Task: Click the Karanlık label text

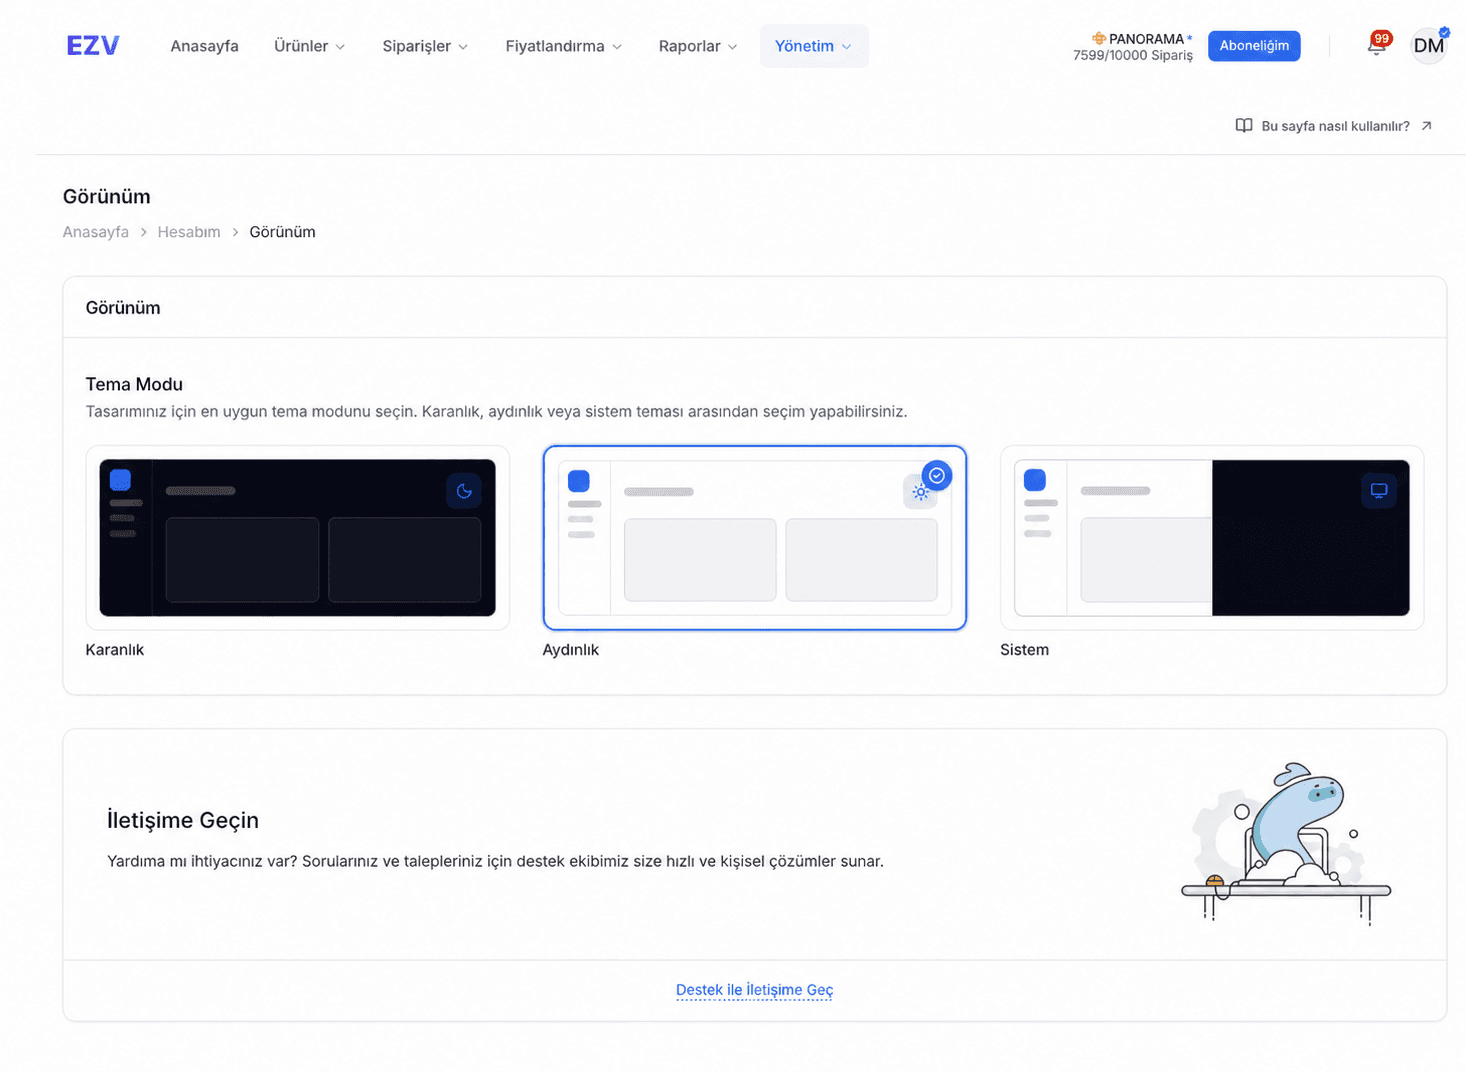Action: [x=115, y=650]
